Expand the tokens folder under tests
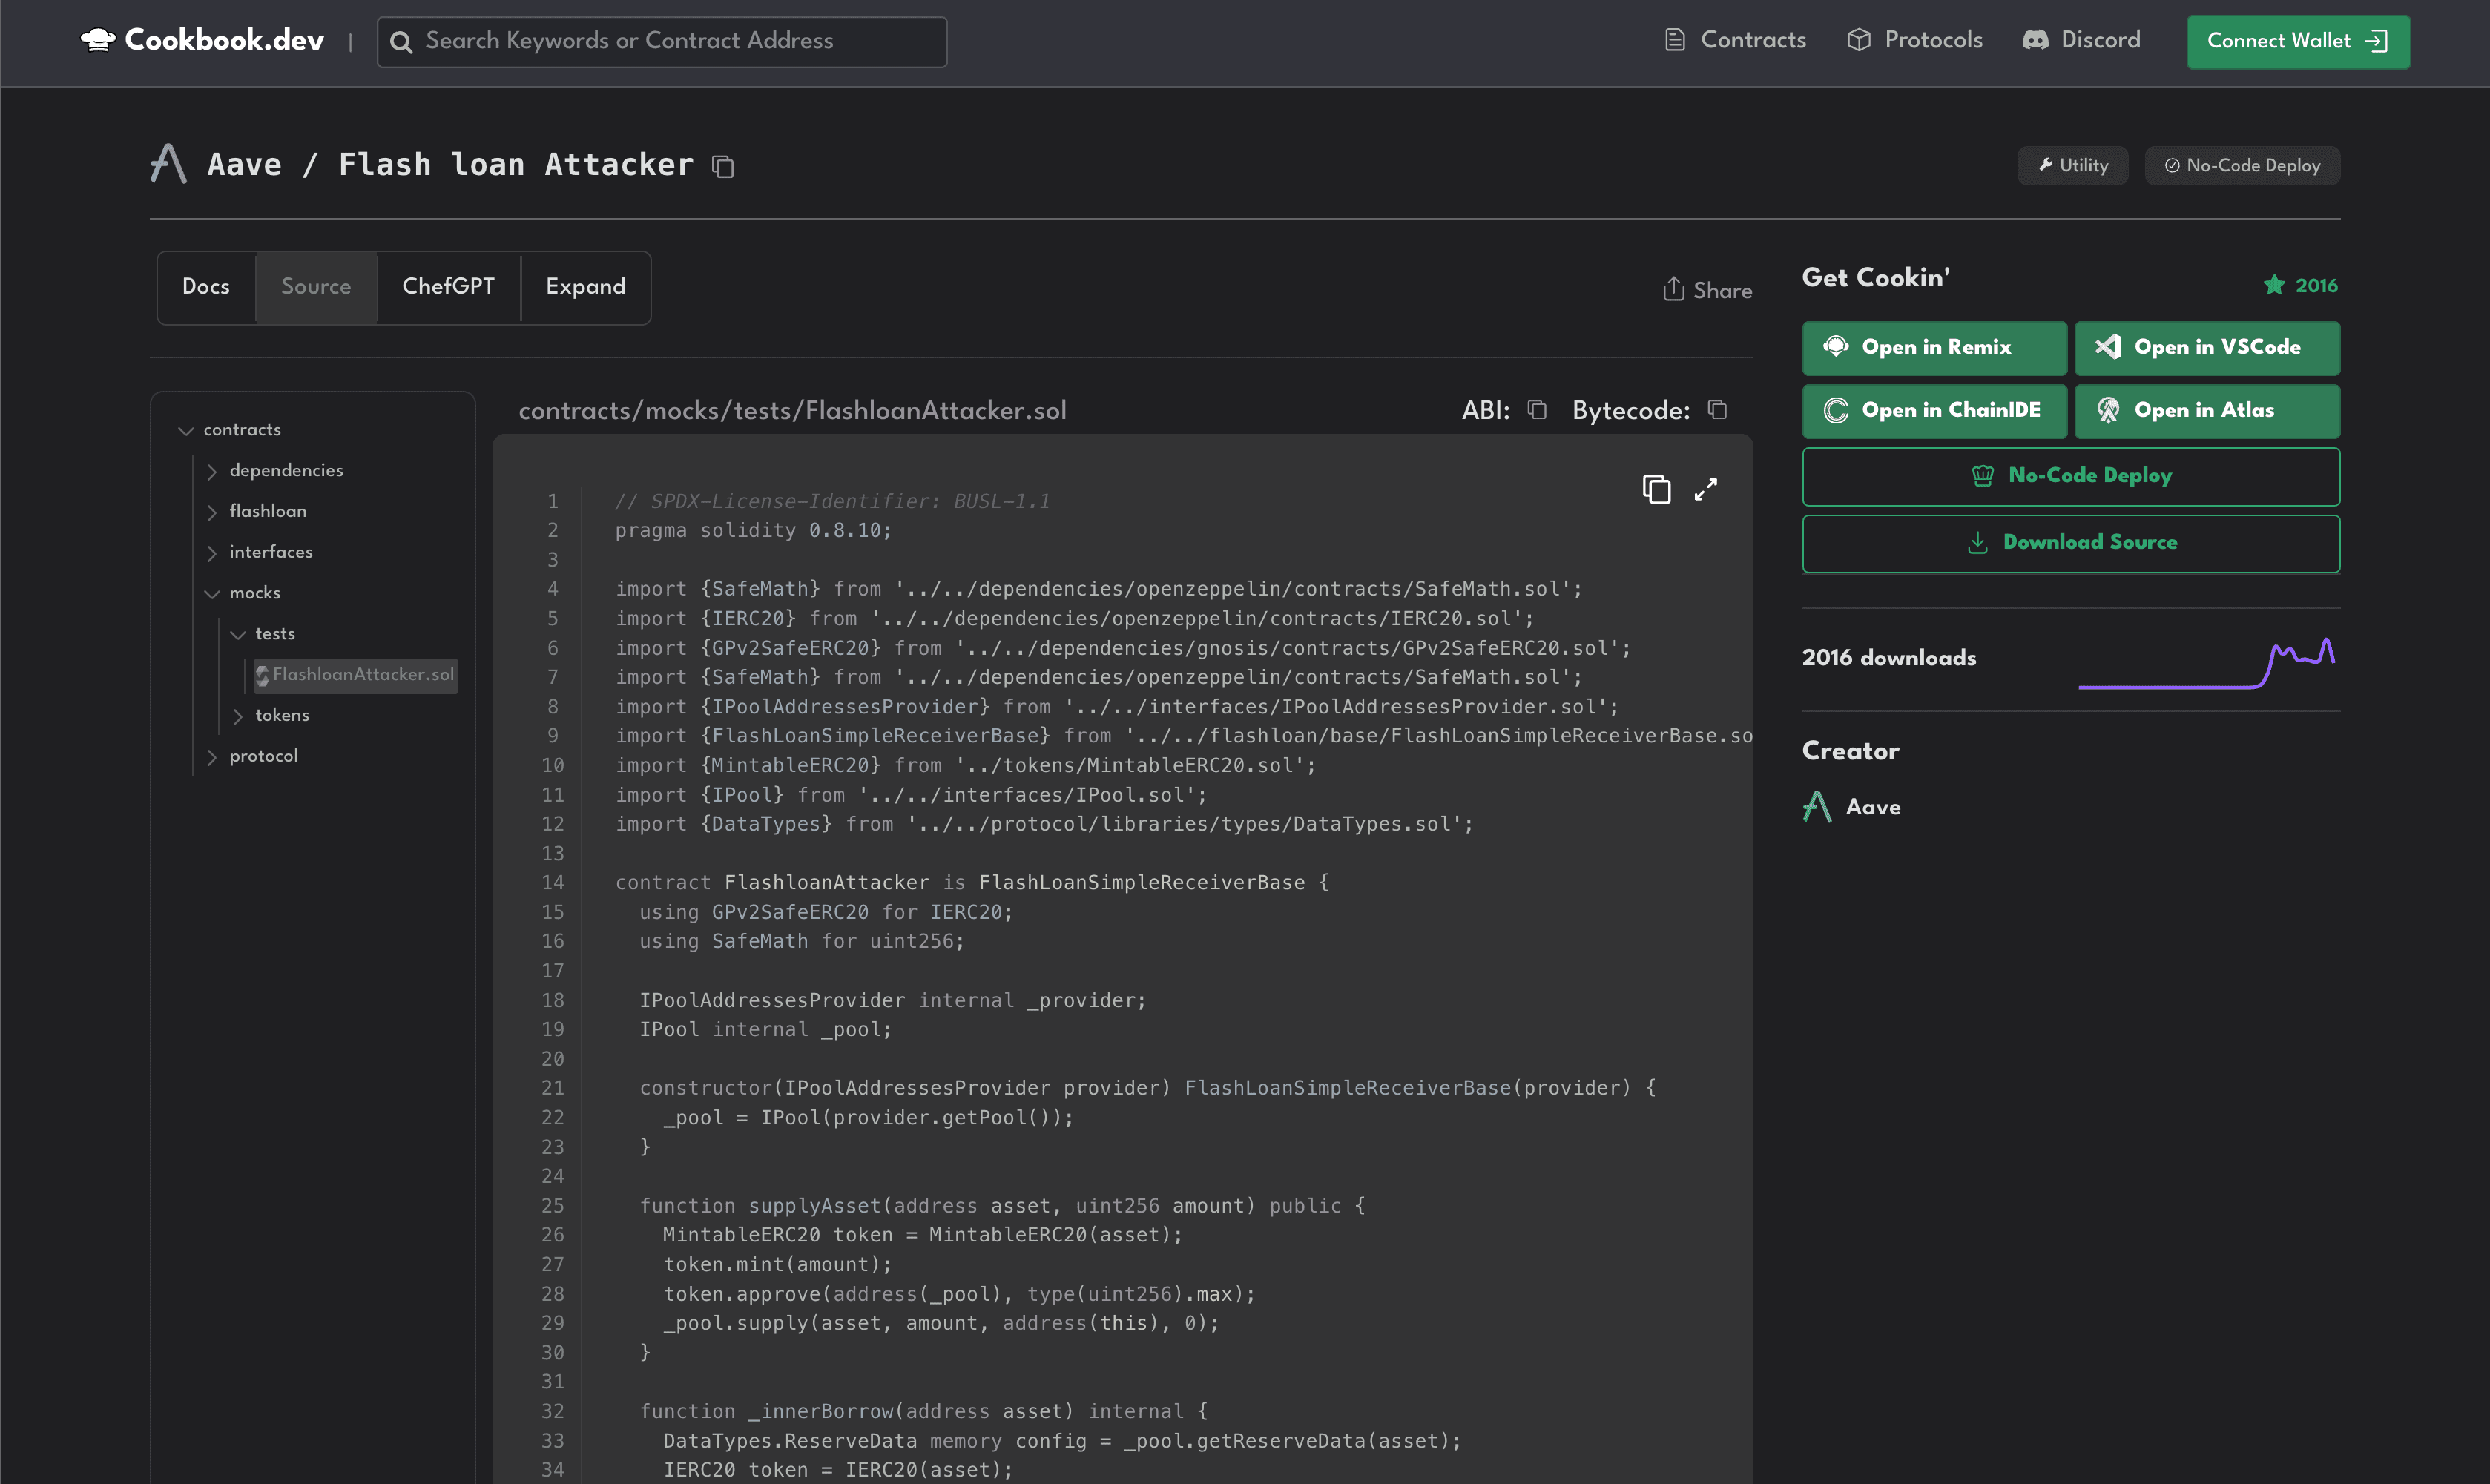 point(239,716)
